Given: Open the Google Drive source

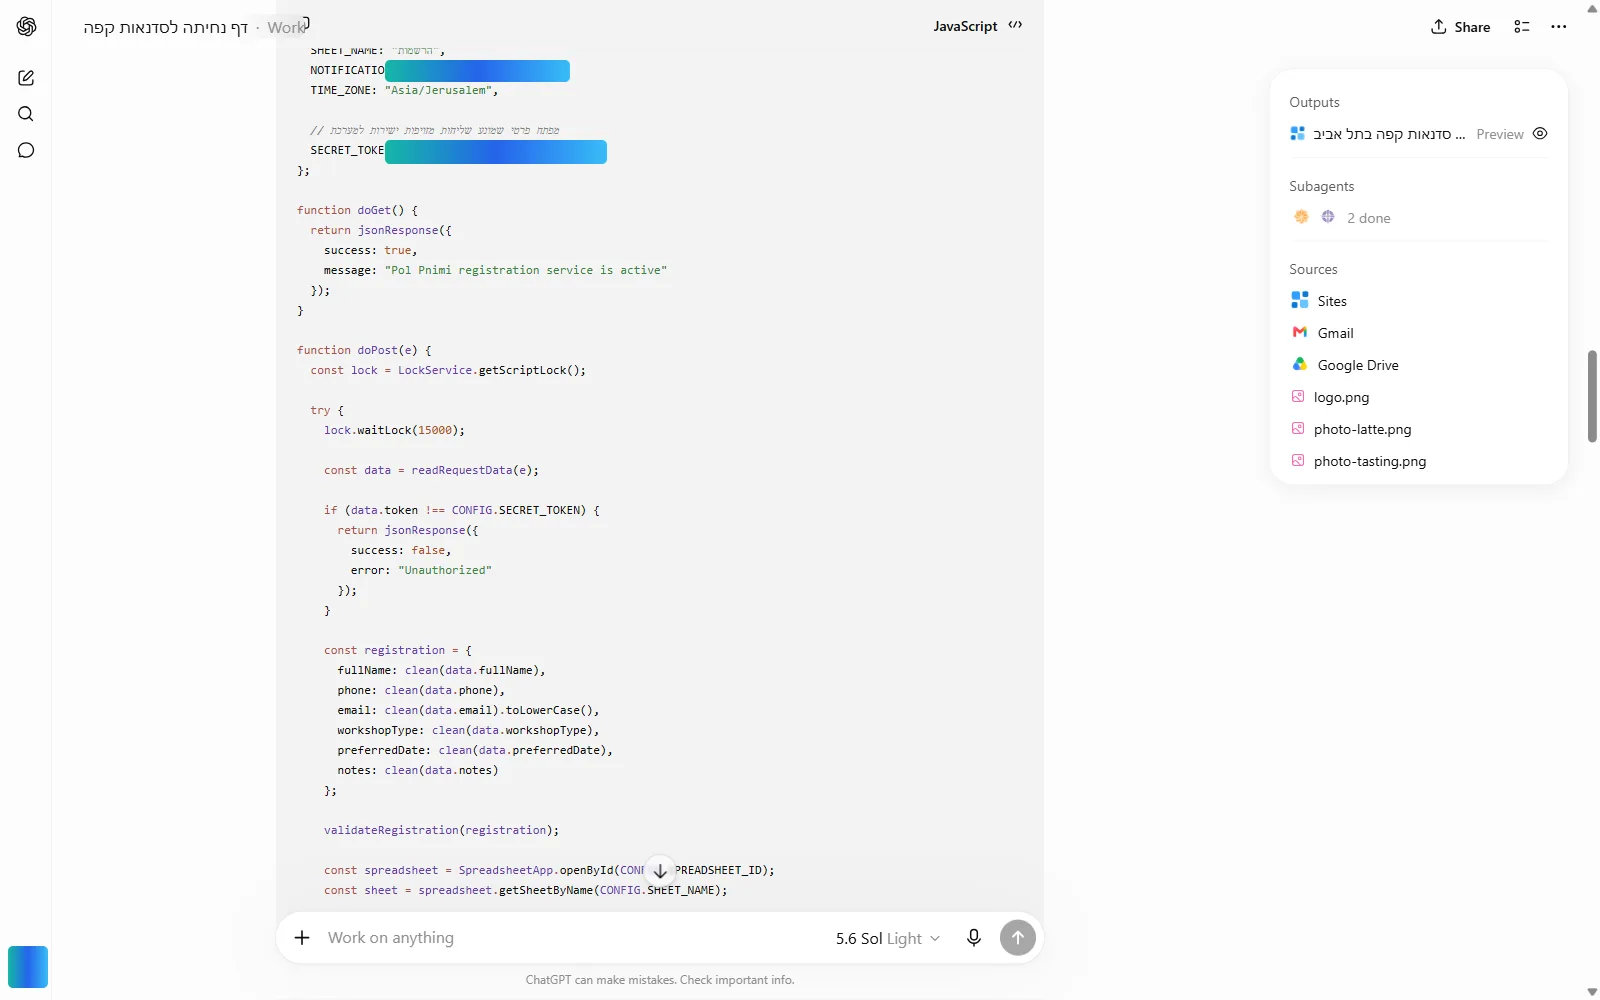Looking at the screenshot, I should 1345,365.
